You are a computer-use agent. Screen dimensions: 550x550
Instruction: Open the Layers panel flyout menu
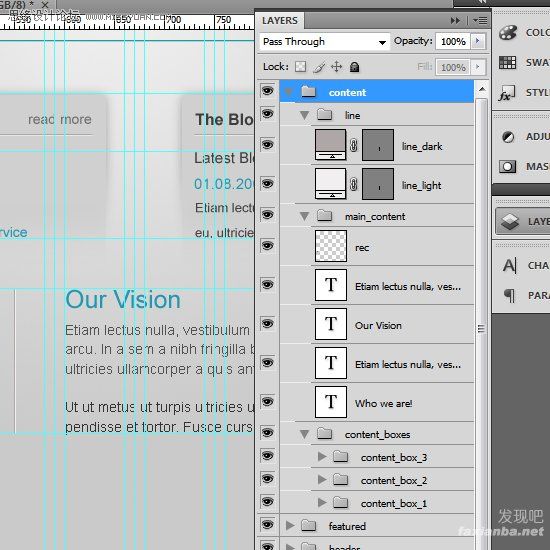point(480,21)
